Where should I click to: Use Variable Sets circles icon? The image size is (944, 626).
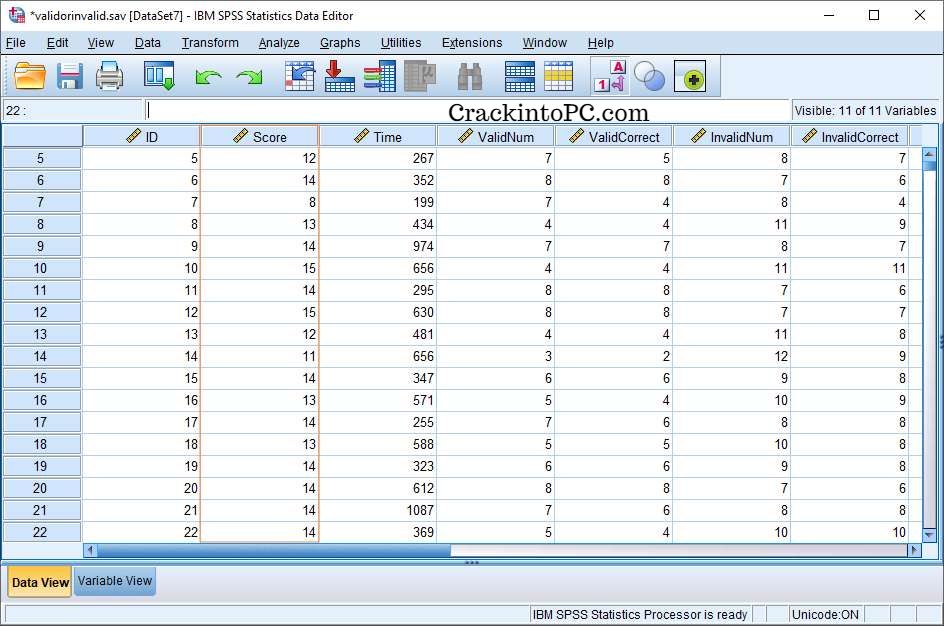point(650,77)
